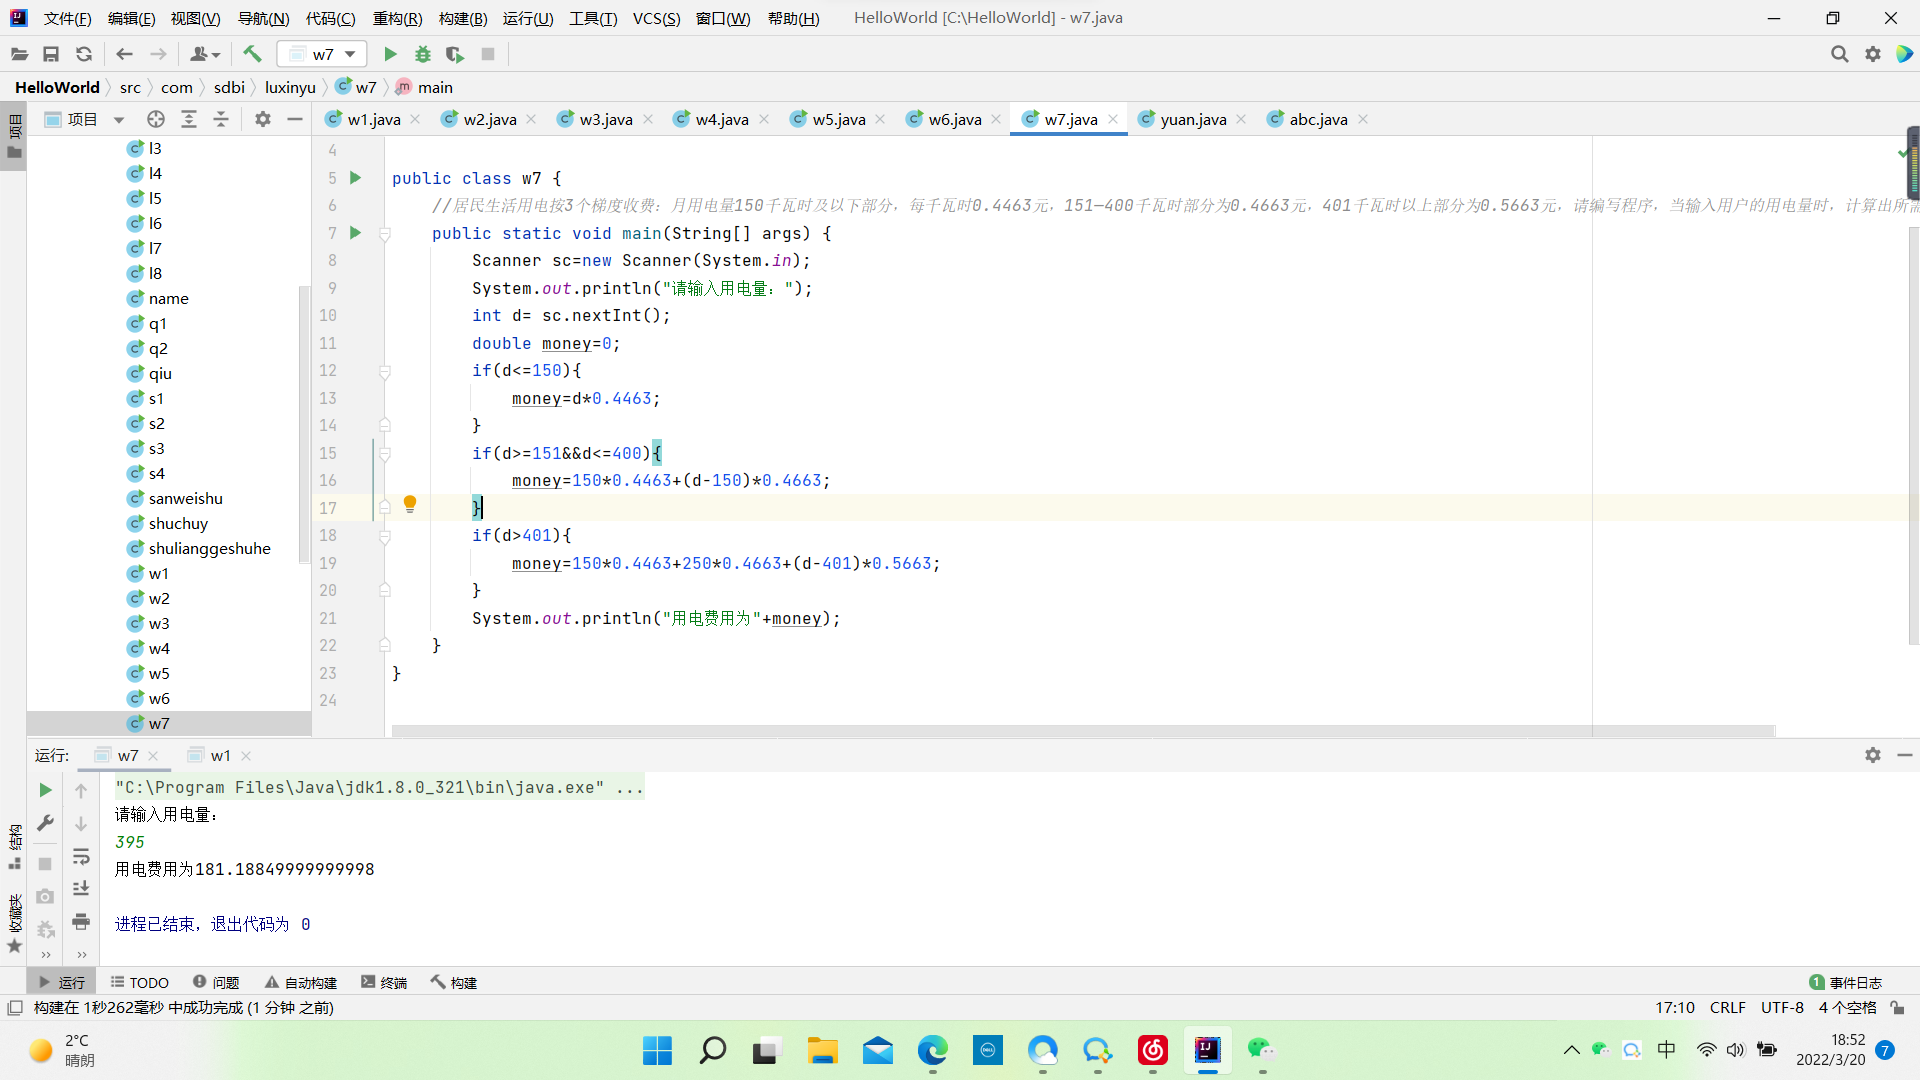
Task: Toggle soft-wrap in Run console
Action: tap(81, 856)
